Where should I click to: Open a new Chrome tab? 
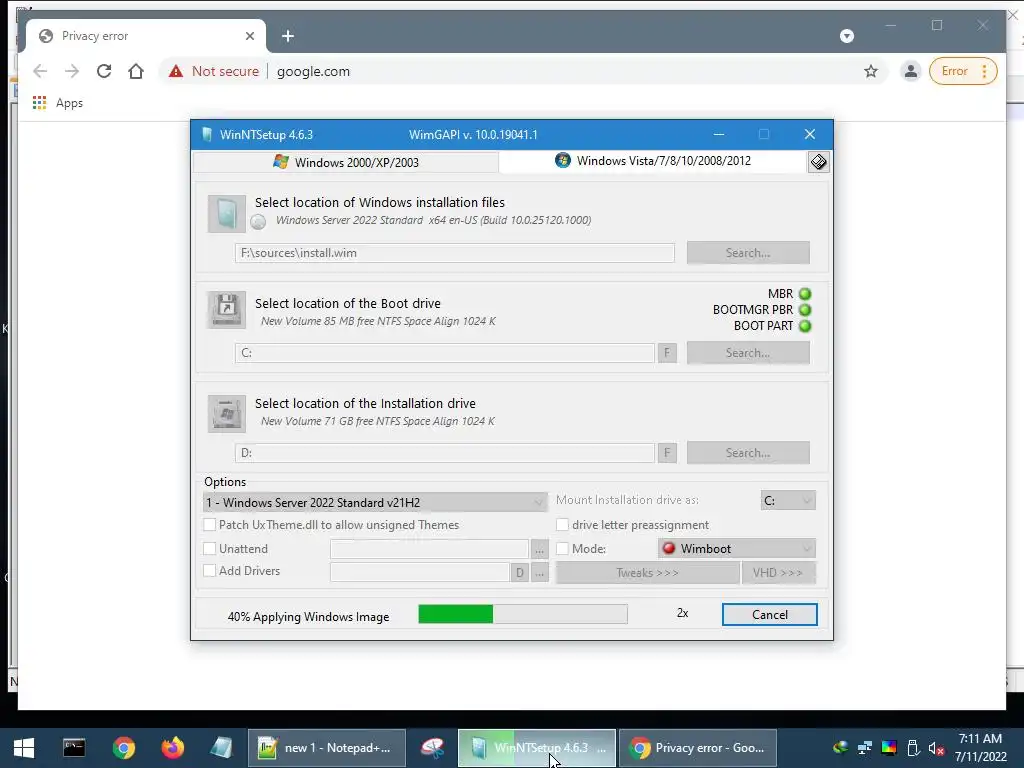coord(288,36)
